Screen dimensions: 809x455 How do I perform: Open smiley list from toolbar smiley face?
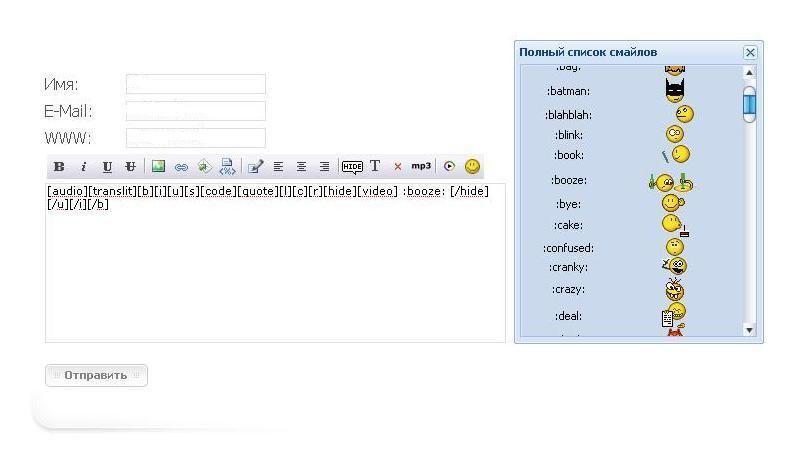click(x=472, y=167)
